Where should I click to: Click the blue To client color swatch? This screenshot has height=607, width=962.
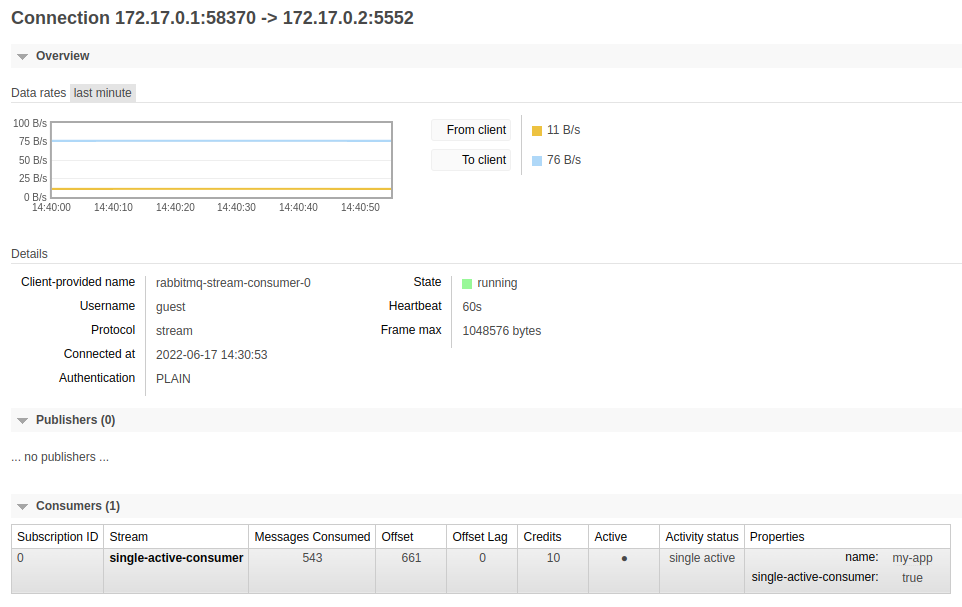coord(537,161)
